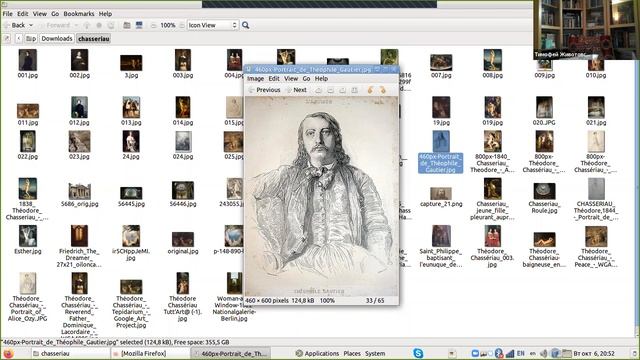Click the Back button in the file manager
The image size is (640, 360).
point(15,25)
